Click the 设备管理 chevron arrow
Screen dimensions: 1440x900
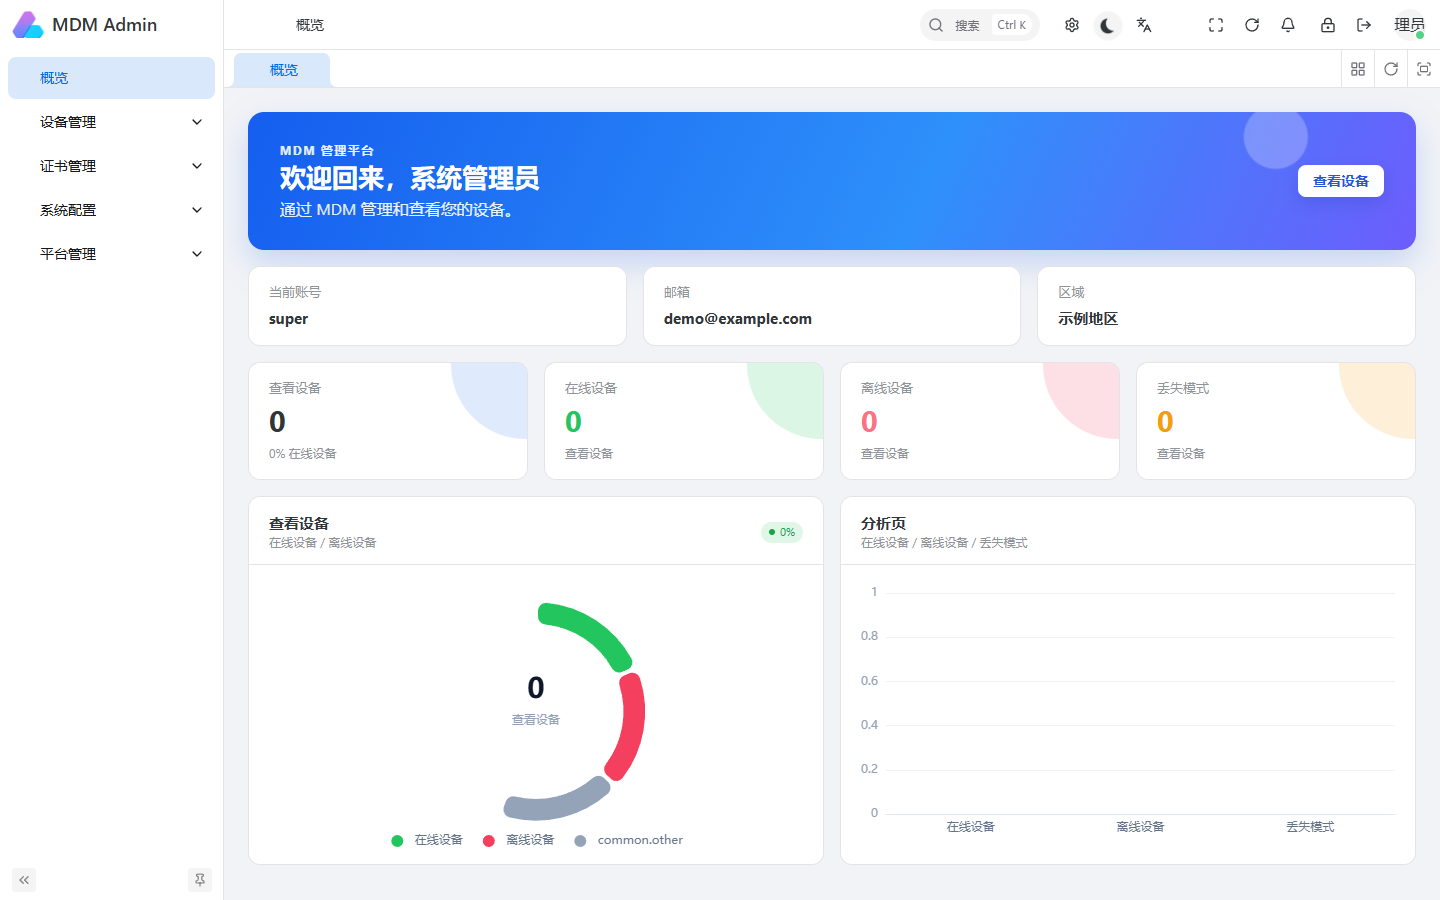tap(197, 122)
